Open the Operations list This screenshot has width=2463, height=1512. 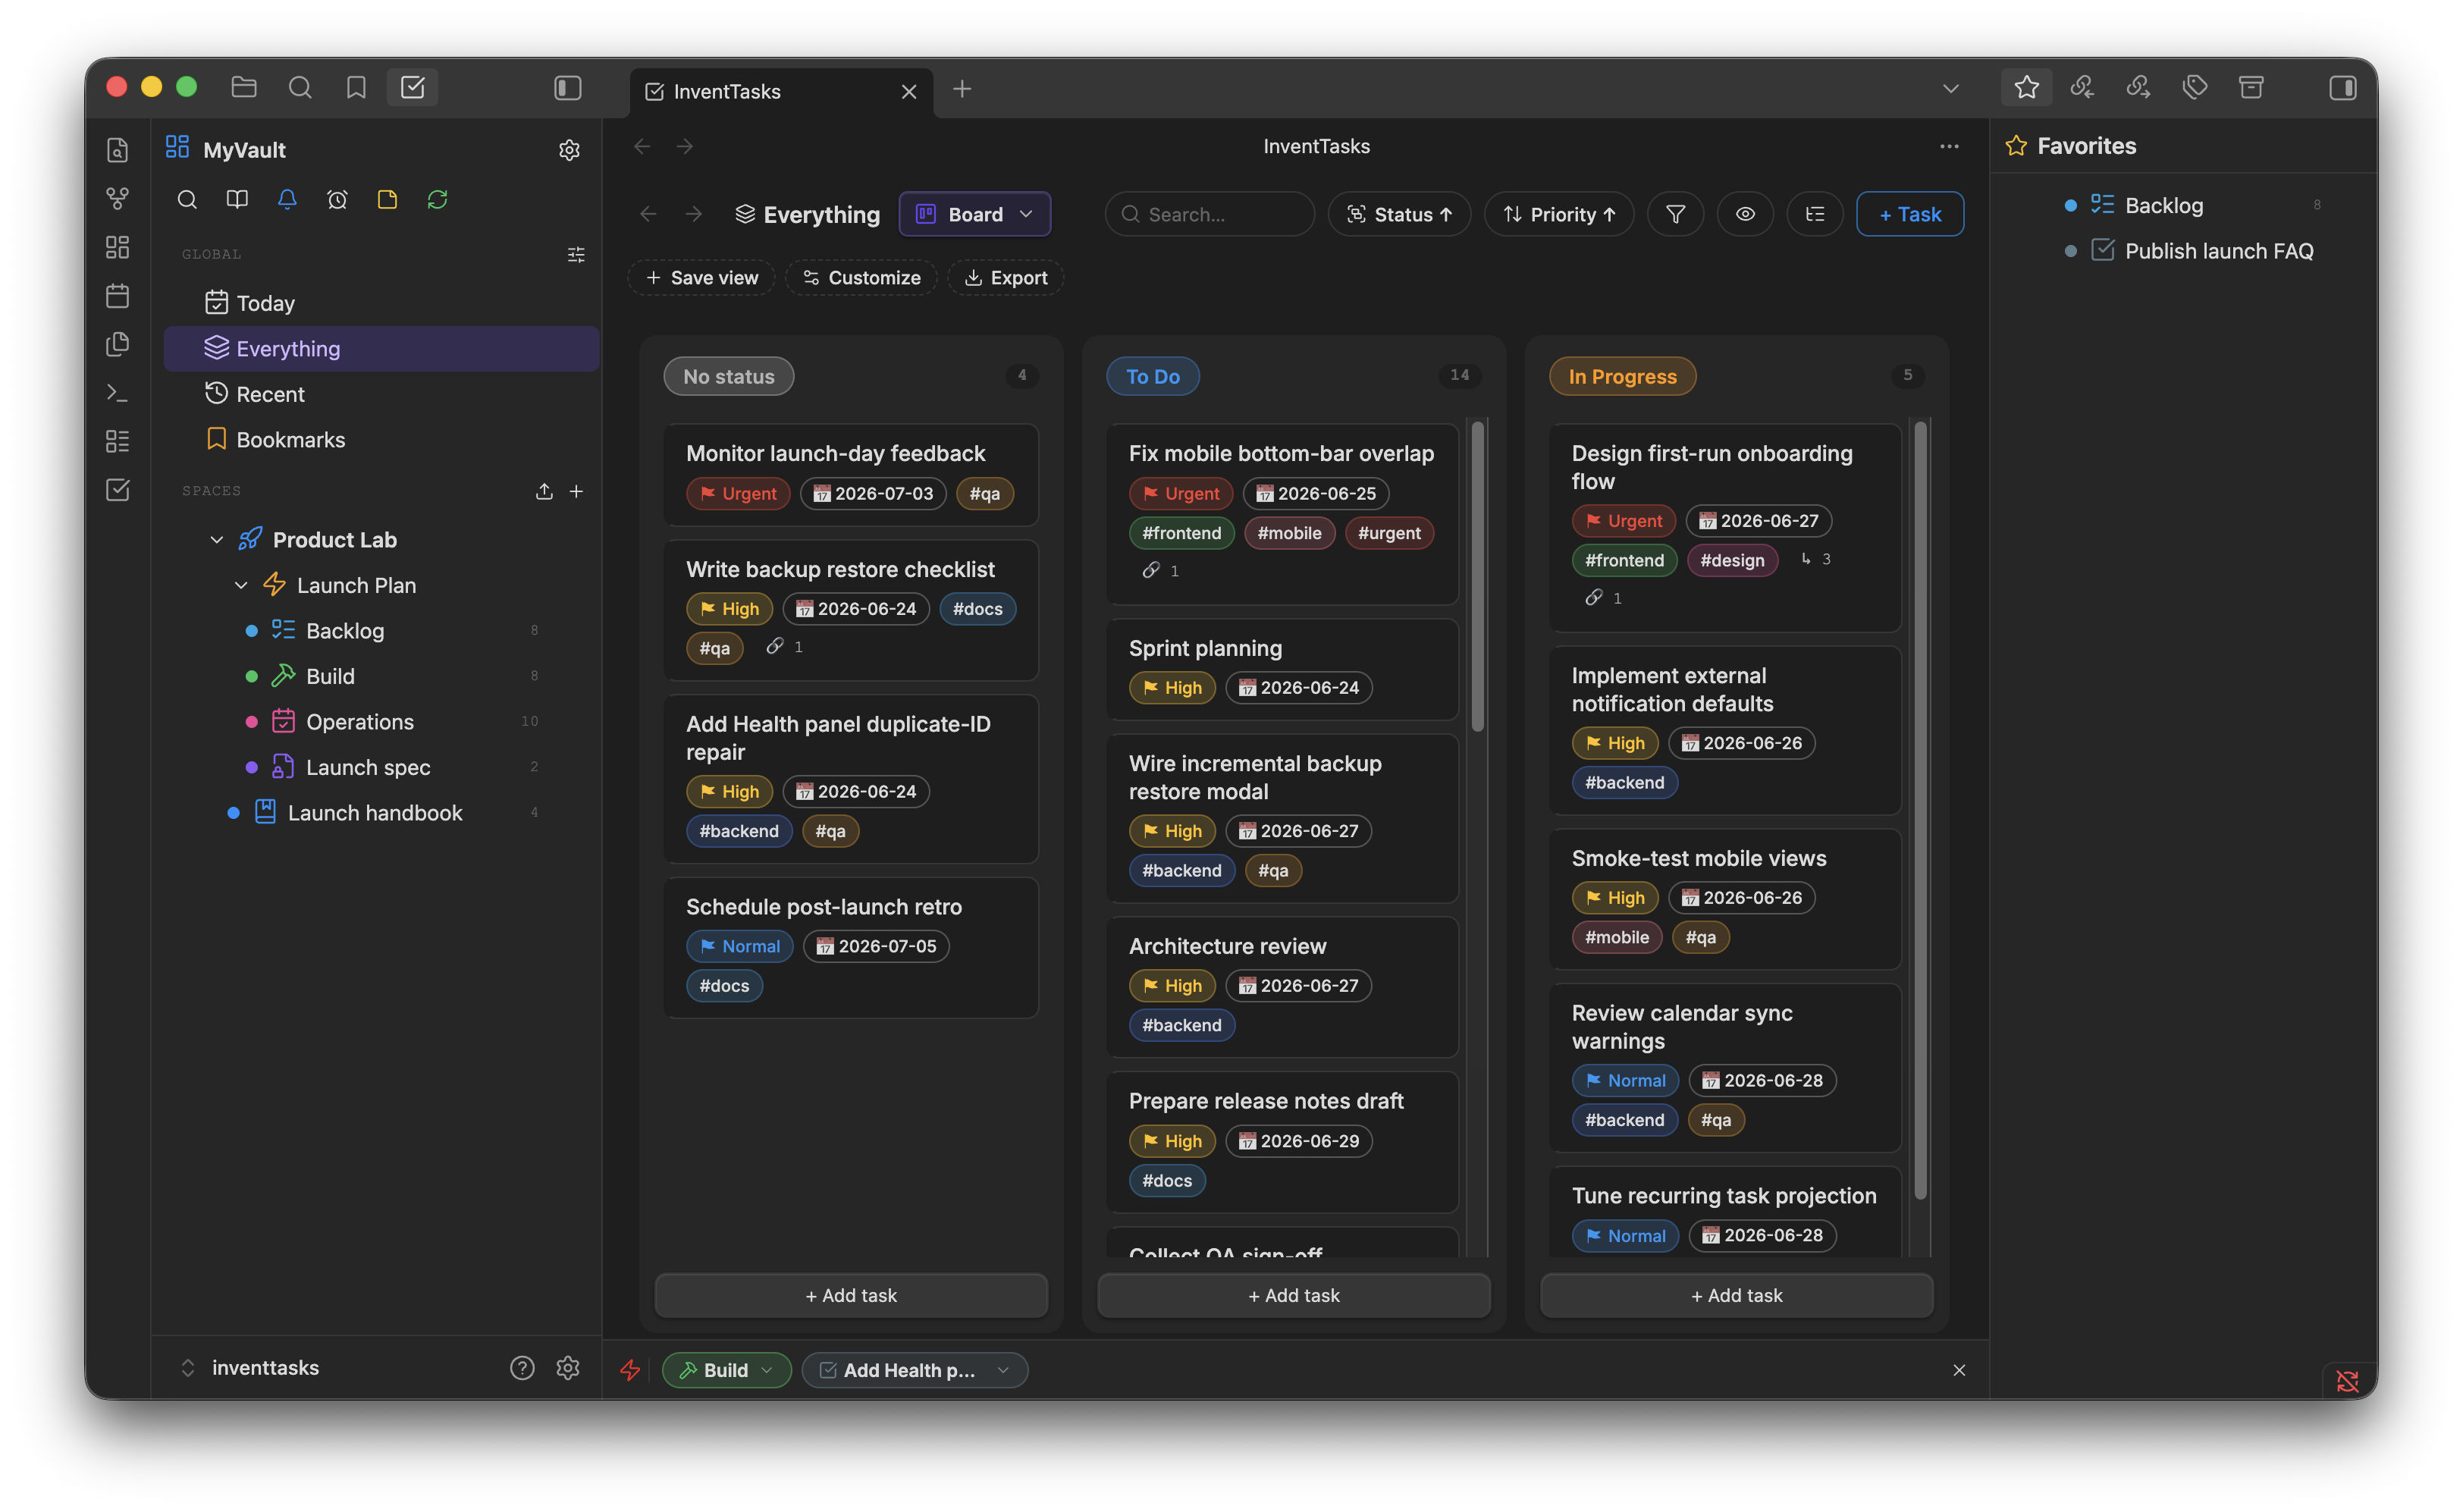point(381,721)
